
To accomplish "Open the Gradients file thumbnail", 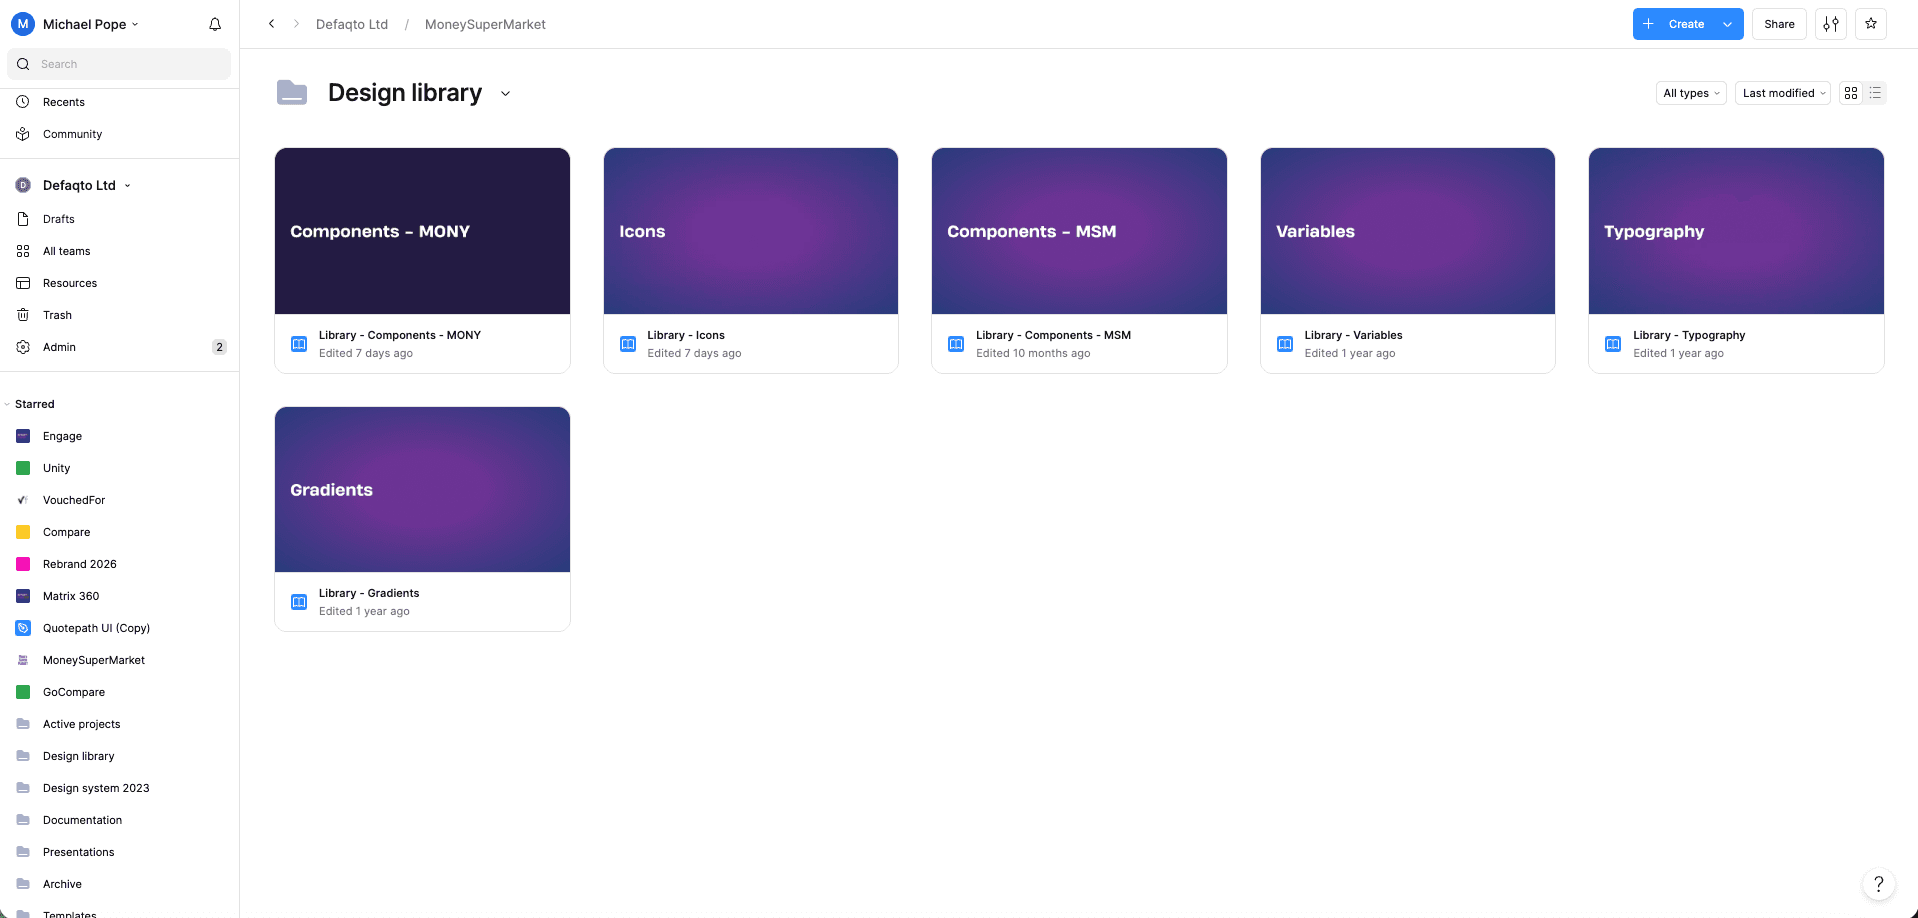I will coord(422,489).
